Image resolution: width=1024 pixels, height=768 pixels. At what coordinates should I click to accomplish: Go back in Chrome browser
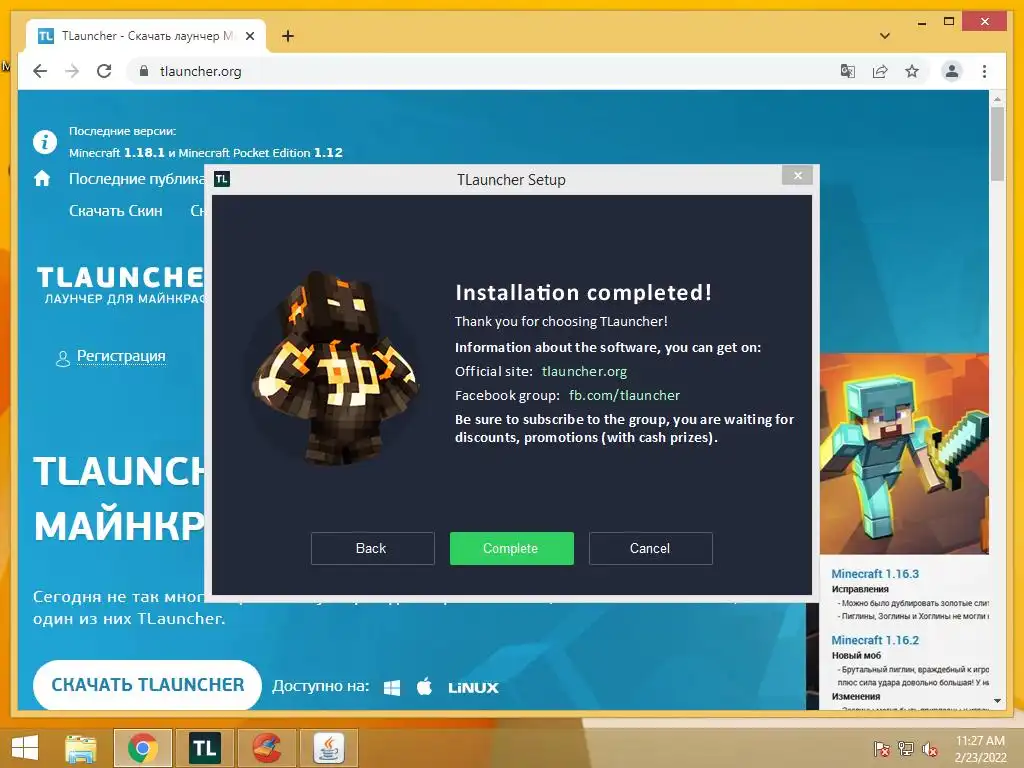point(40,71)
